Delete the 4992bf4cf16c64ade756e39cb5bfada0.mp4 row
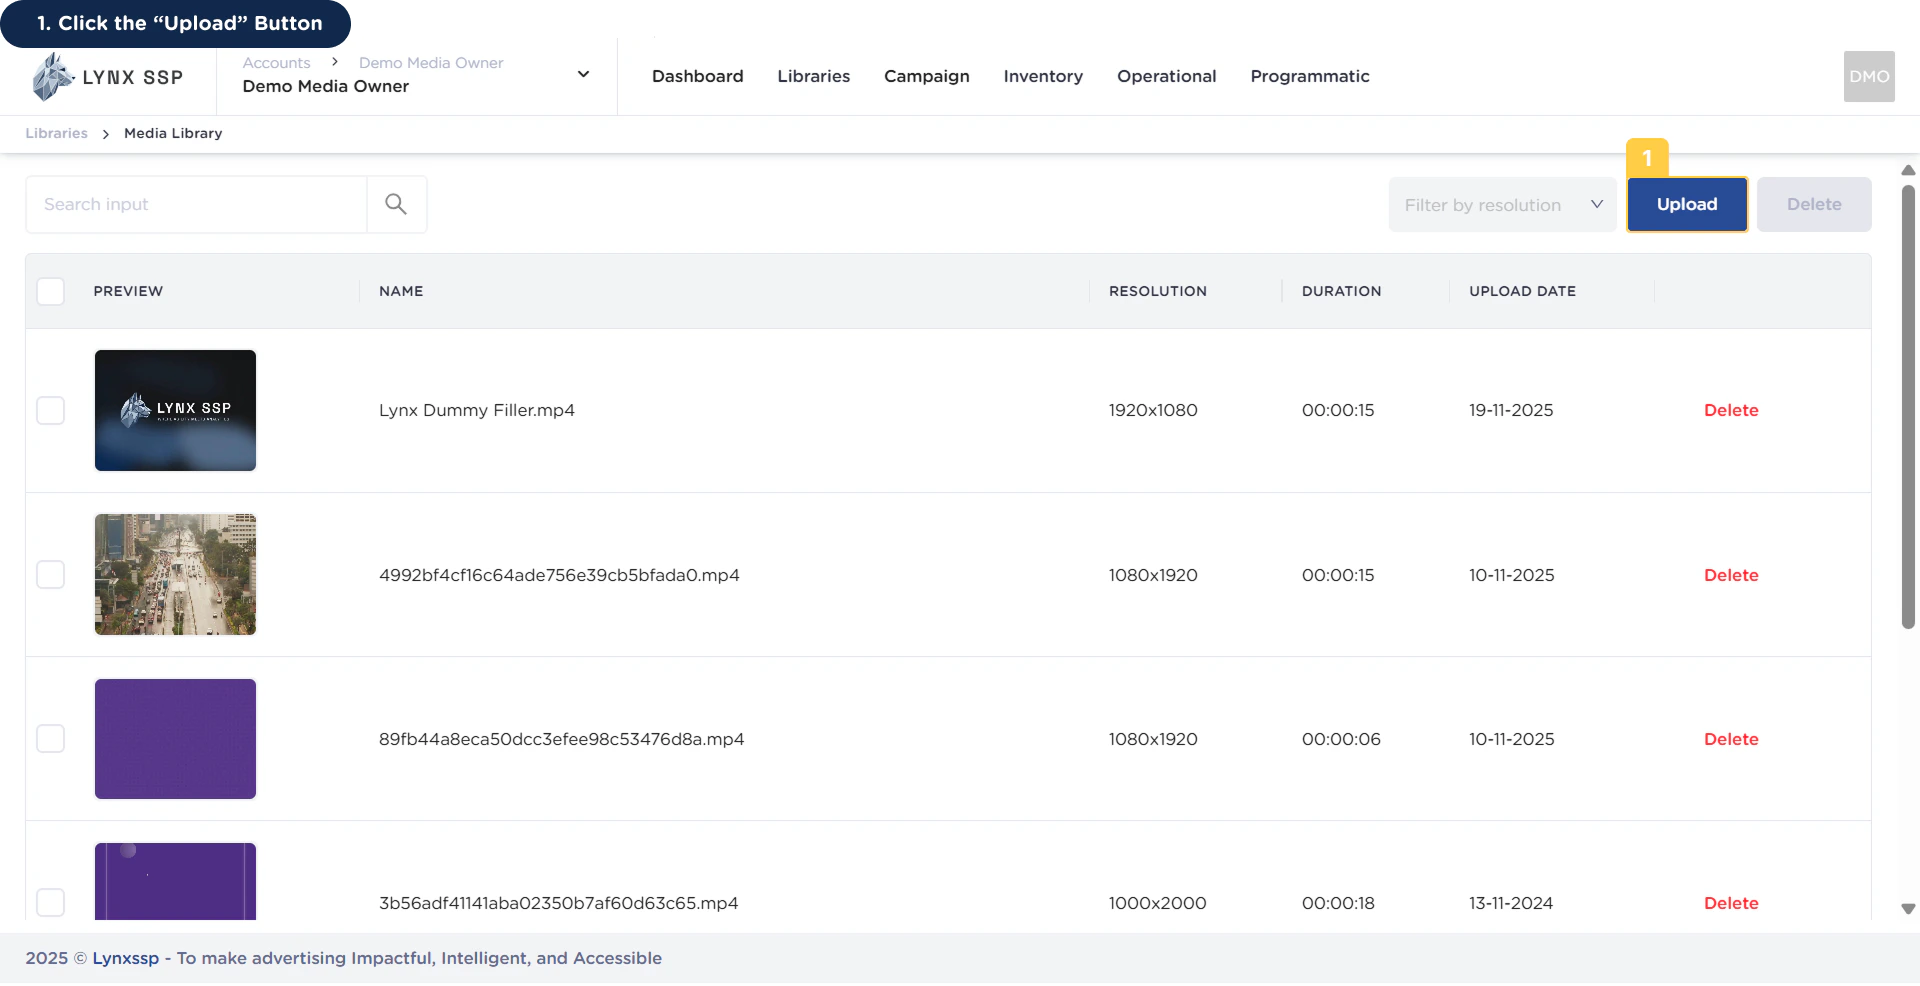The height and width of the screenshot is (986, 1920). tap(1730, 575)
